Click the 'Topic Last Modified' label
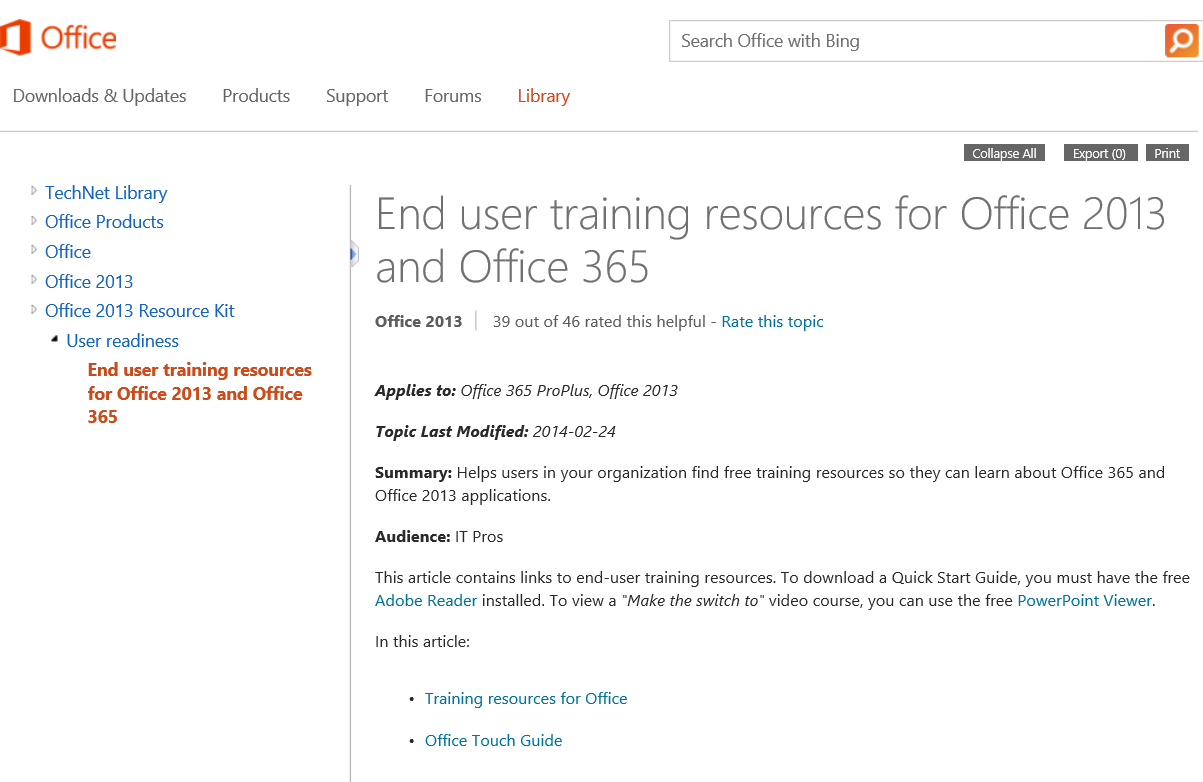This screenshot has width=1203, height=782. pos(451,432)
